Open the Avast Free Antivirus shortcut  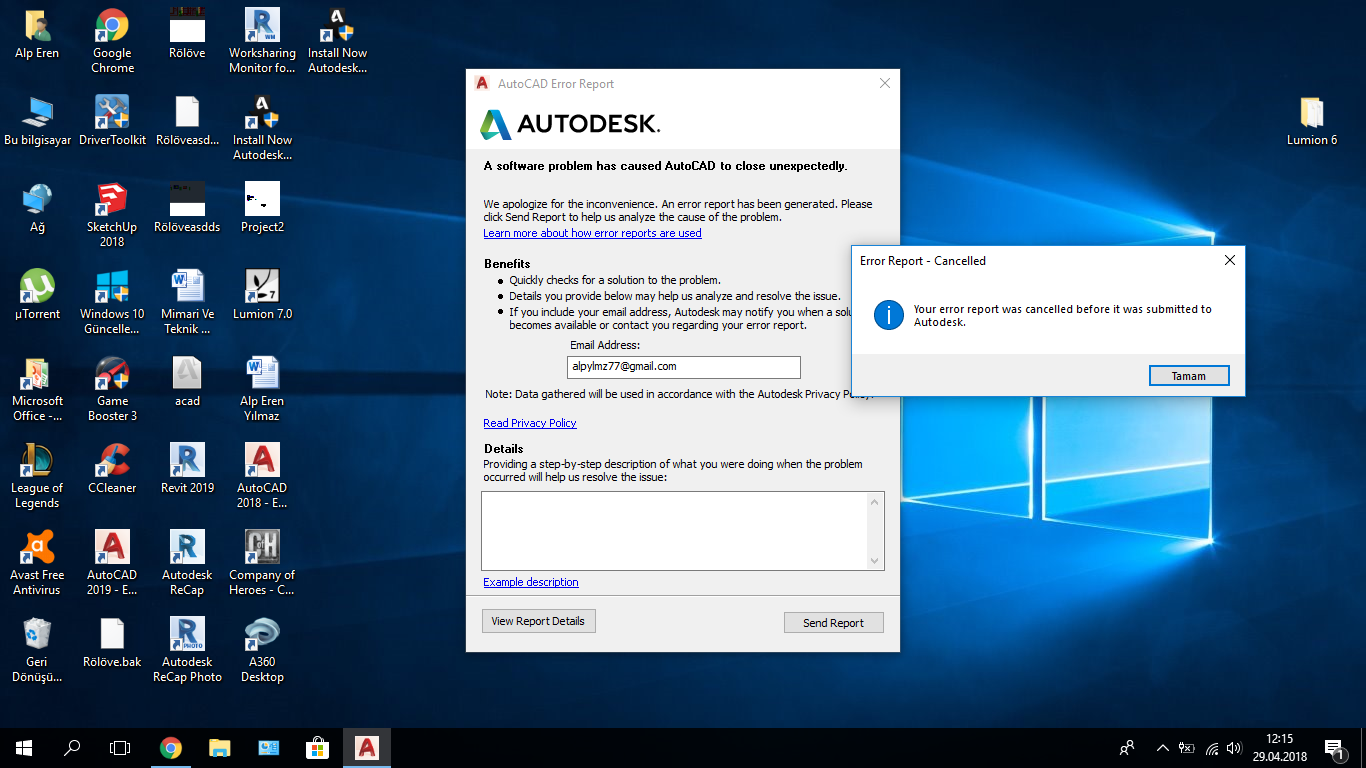[37, 563]
